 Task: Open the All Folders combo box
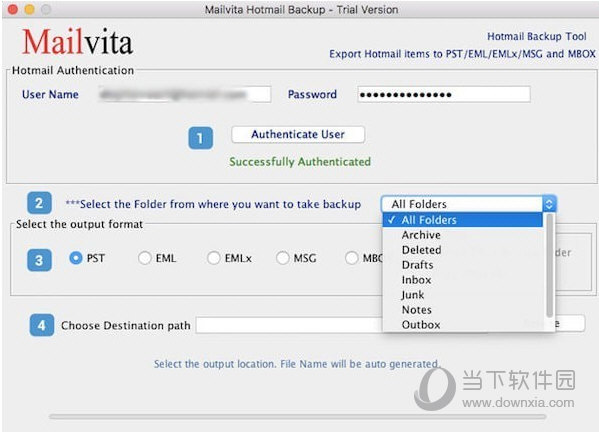pos(469,204)
